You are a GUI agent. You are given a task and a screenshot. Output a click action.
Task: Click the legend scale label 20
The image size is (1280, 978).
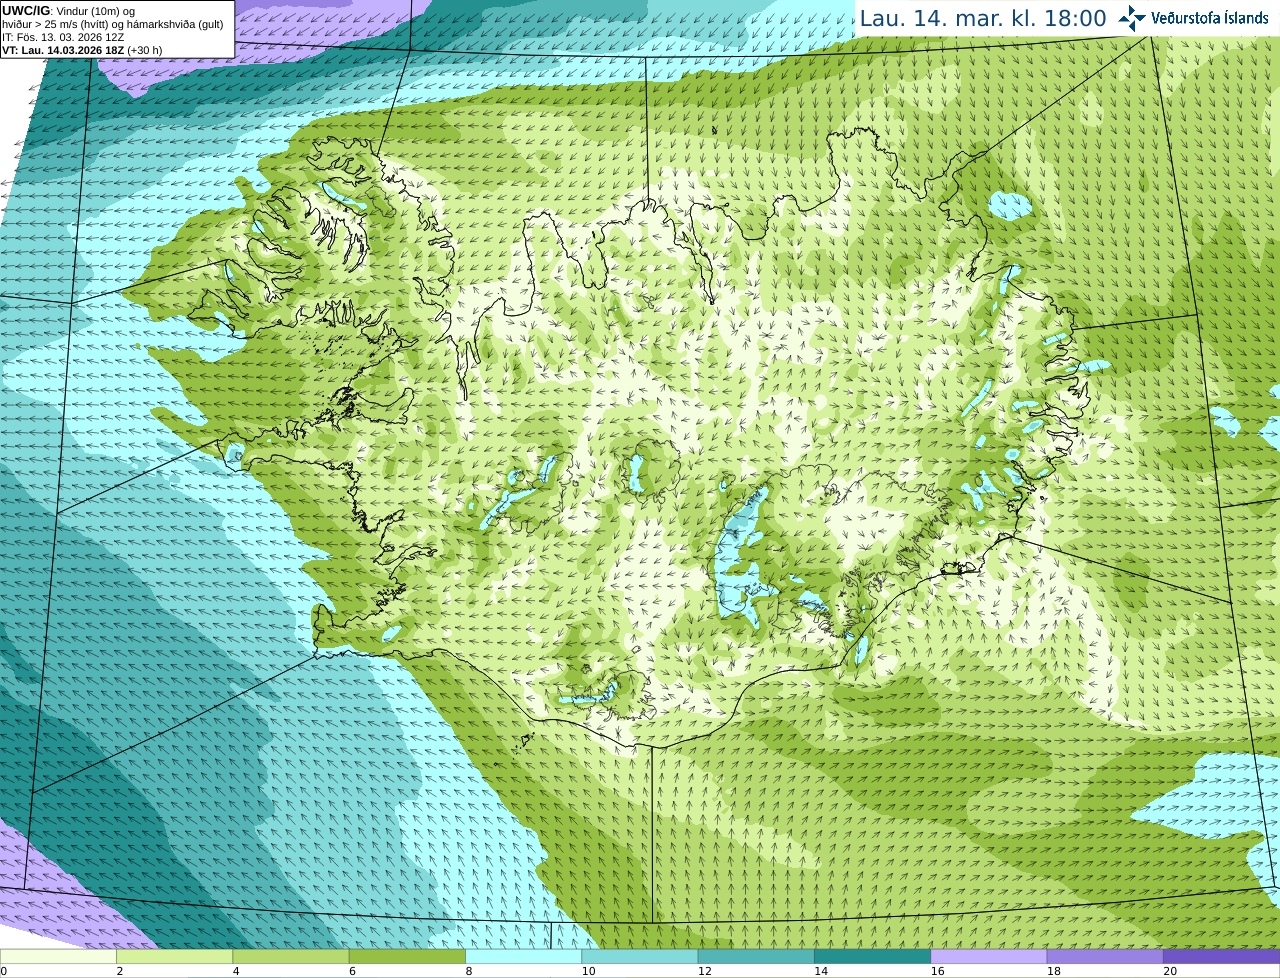[1170, 971]
